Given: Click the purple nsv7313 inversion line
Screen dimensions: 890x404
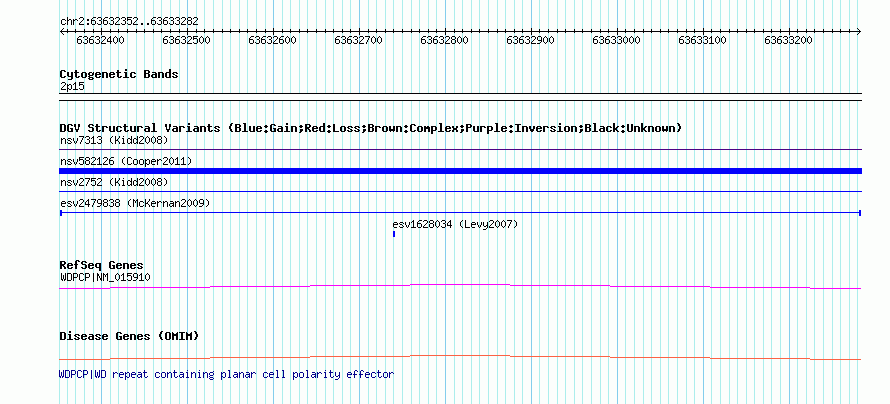Looking at the screenshot, I should coord(460,150).
